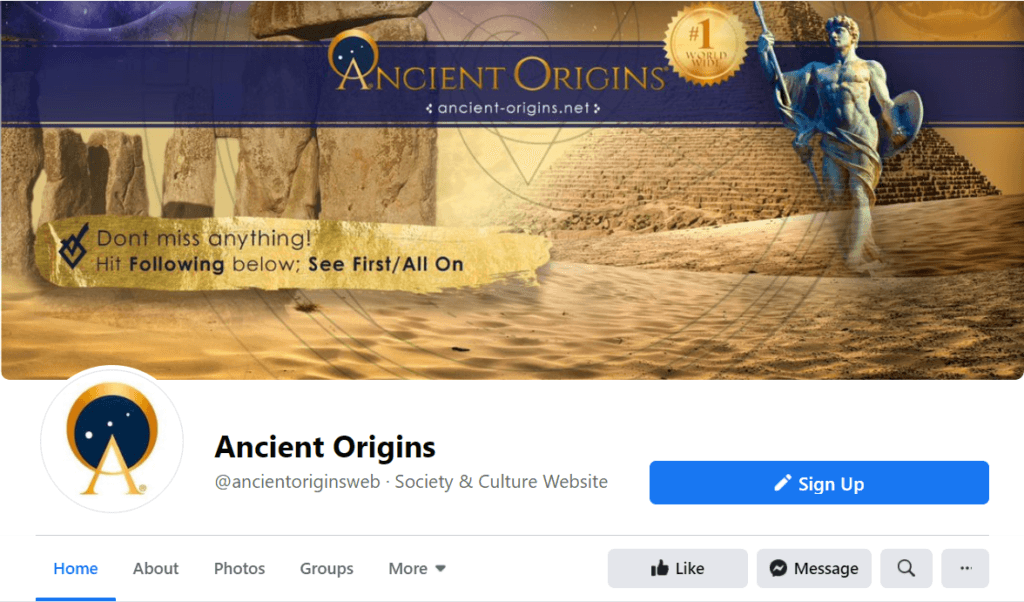Click the Ancient Origins page title

(x=325, y=447)
